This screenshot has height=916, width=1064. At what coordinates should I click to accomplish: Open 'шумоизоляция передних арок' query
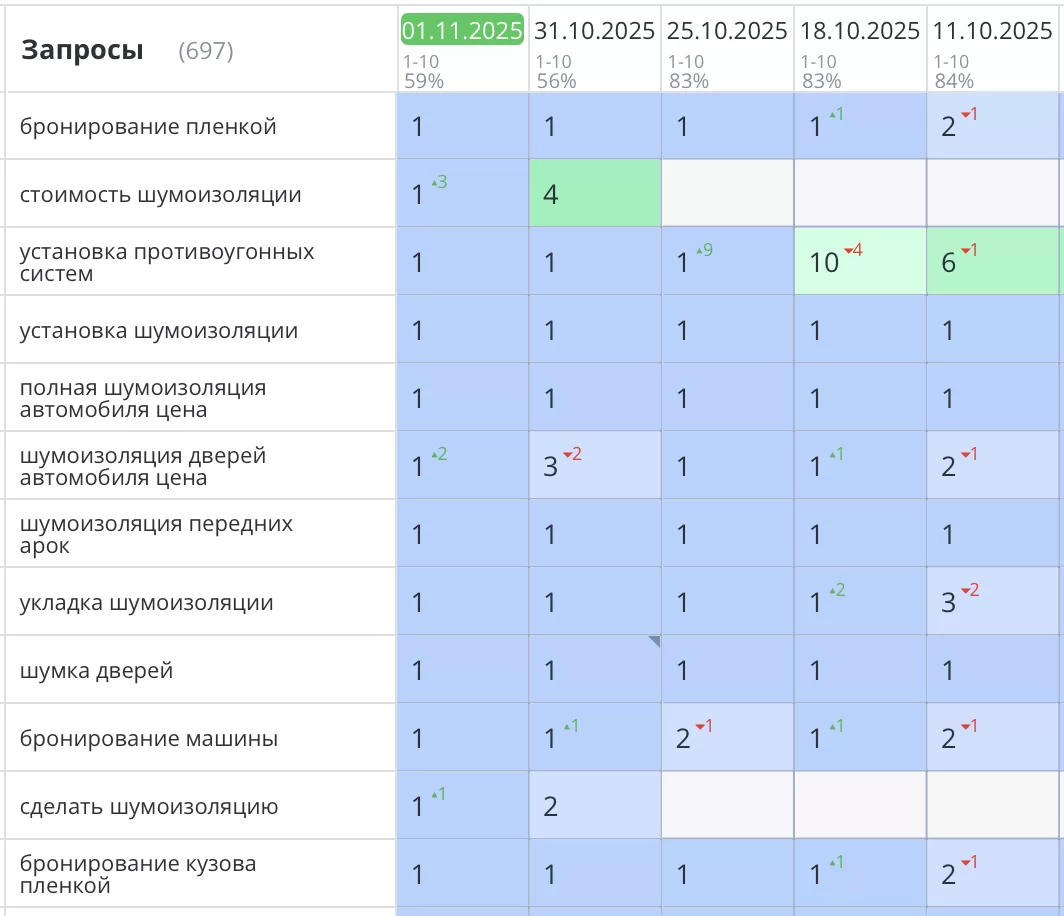(x=156, y=534)
